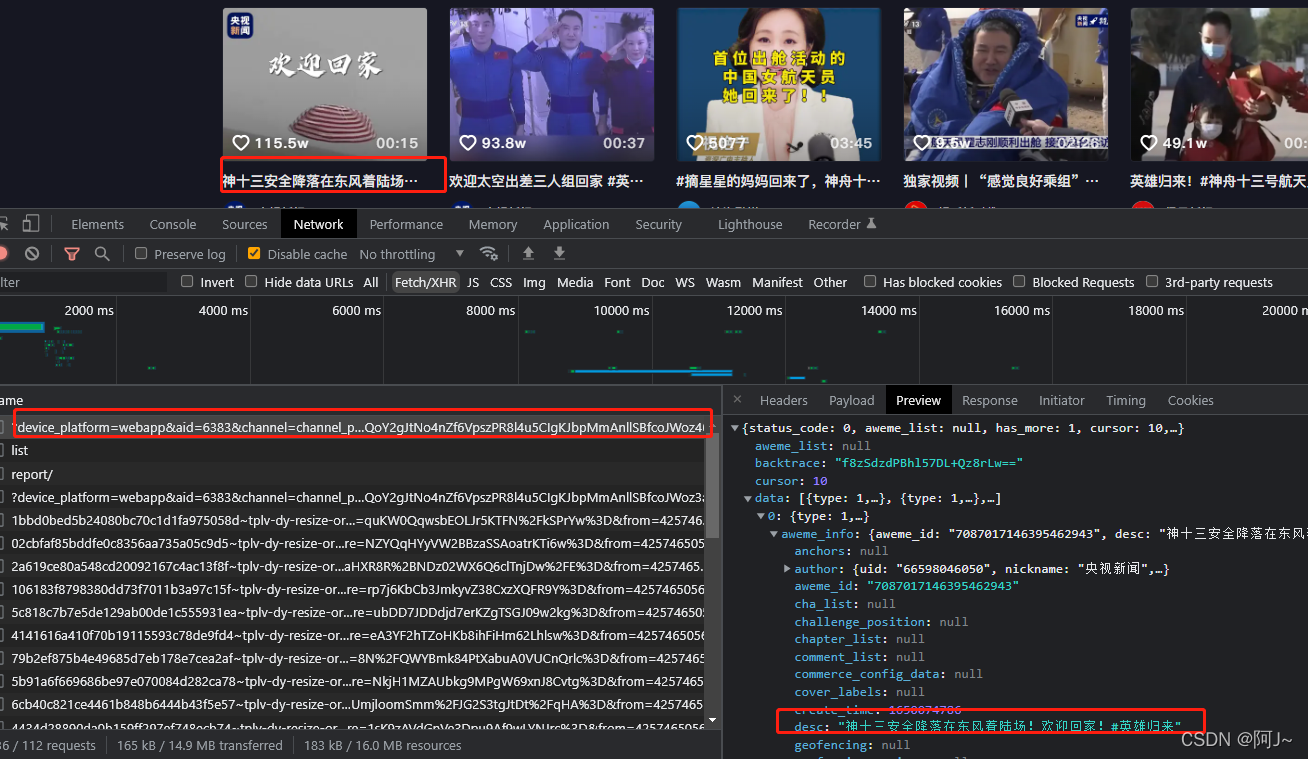Switch to Performance tab
The height and width of the screenshot is (759, 1308).
(x=406, y=224)
